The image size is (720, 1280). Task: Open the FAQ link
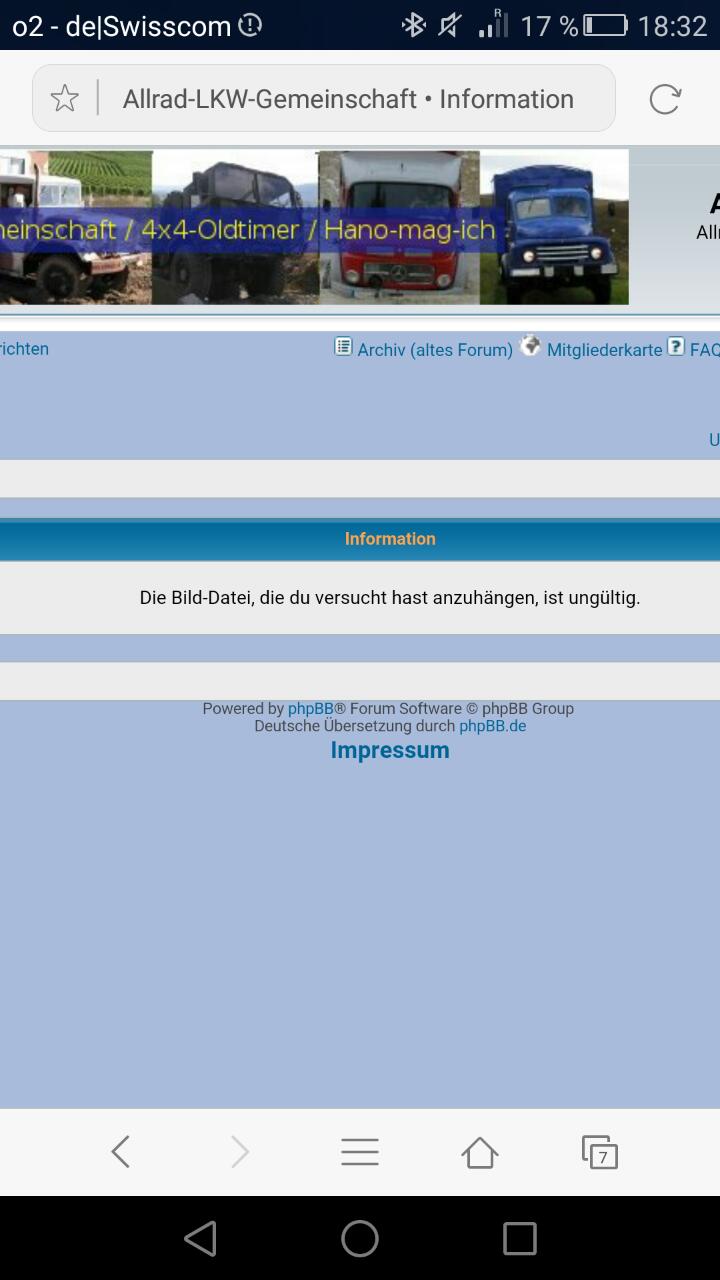click(704, 350)
